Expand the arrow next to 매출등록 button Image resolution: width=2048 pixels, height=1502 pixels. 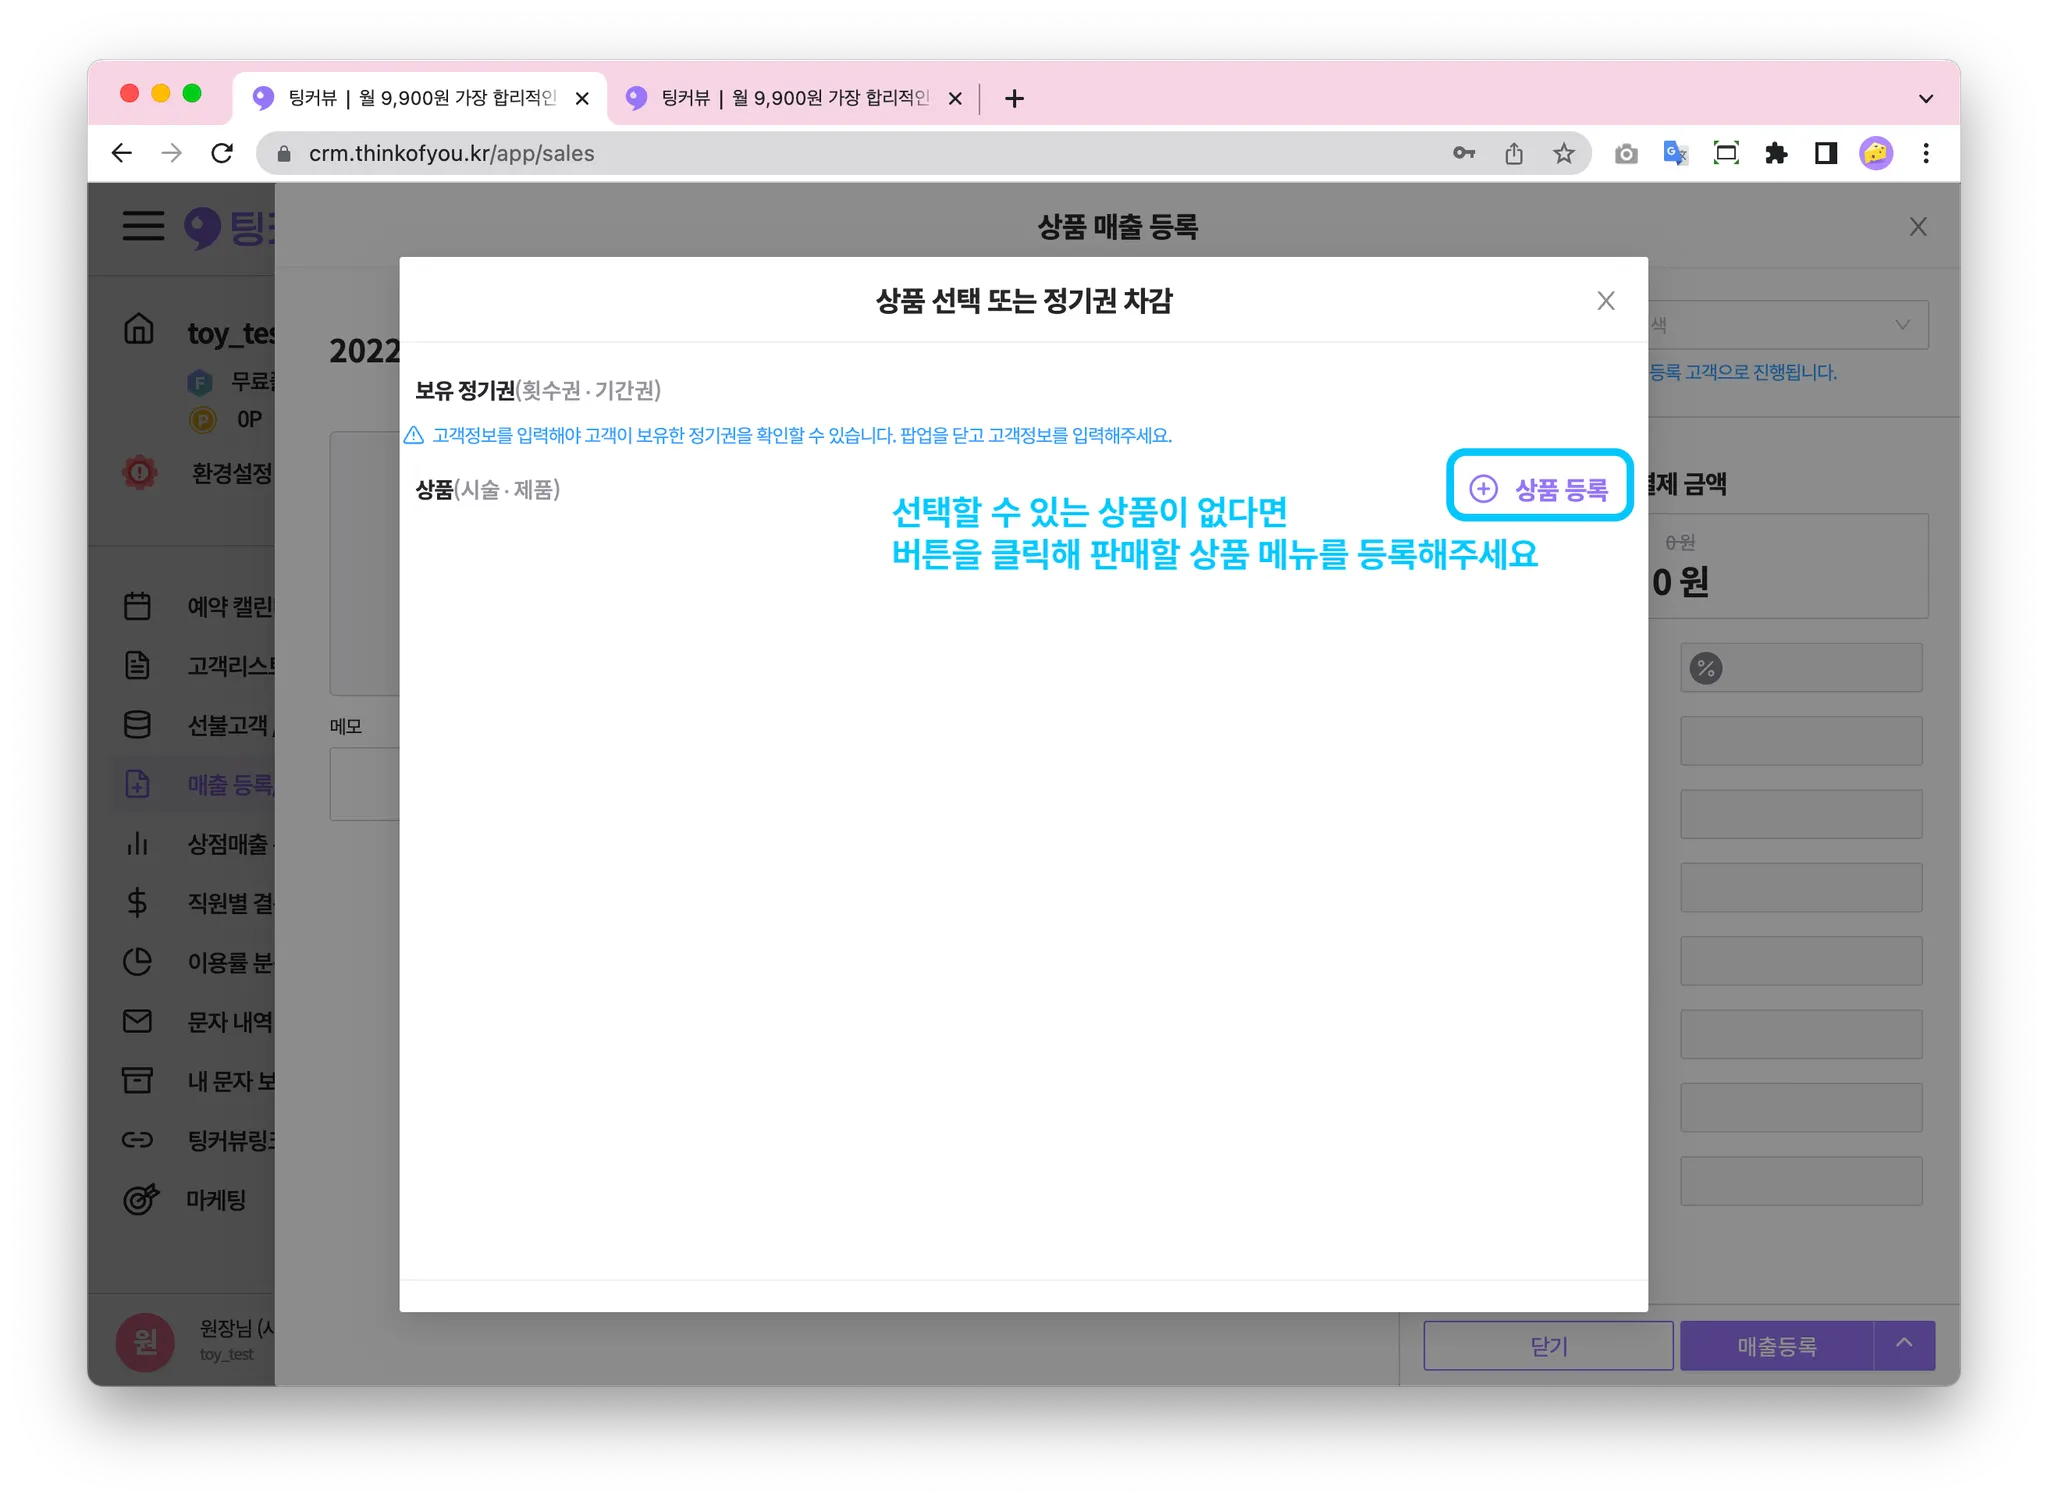point(1904,1345)
